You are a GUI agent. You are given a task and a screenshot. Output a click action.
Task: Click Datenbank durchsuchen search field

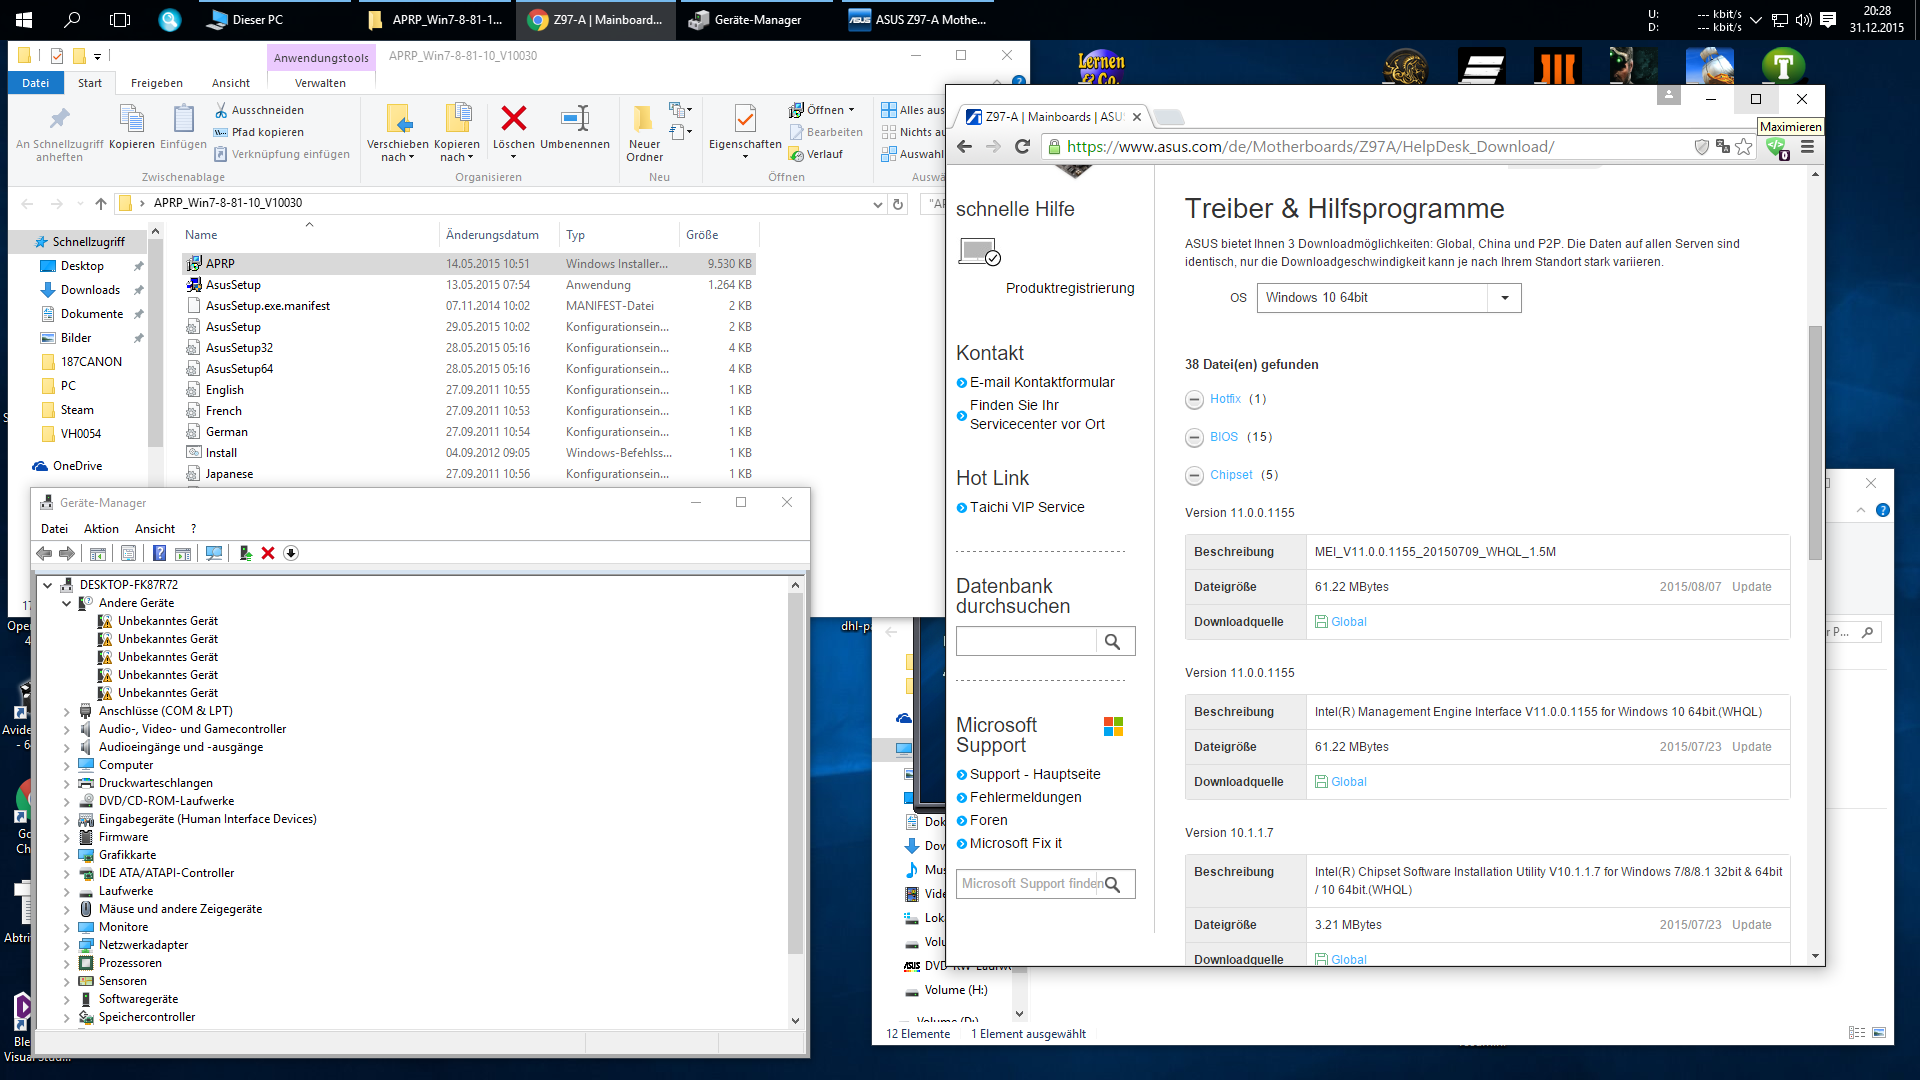click(x=1026, y=642)
